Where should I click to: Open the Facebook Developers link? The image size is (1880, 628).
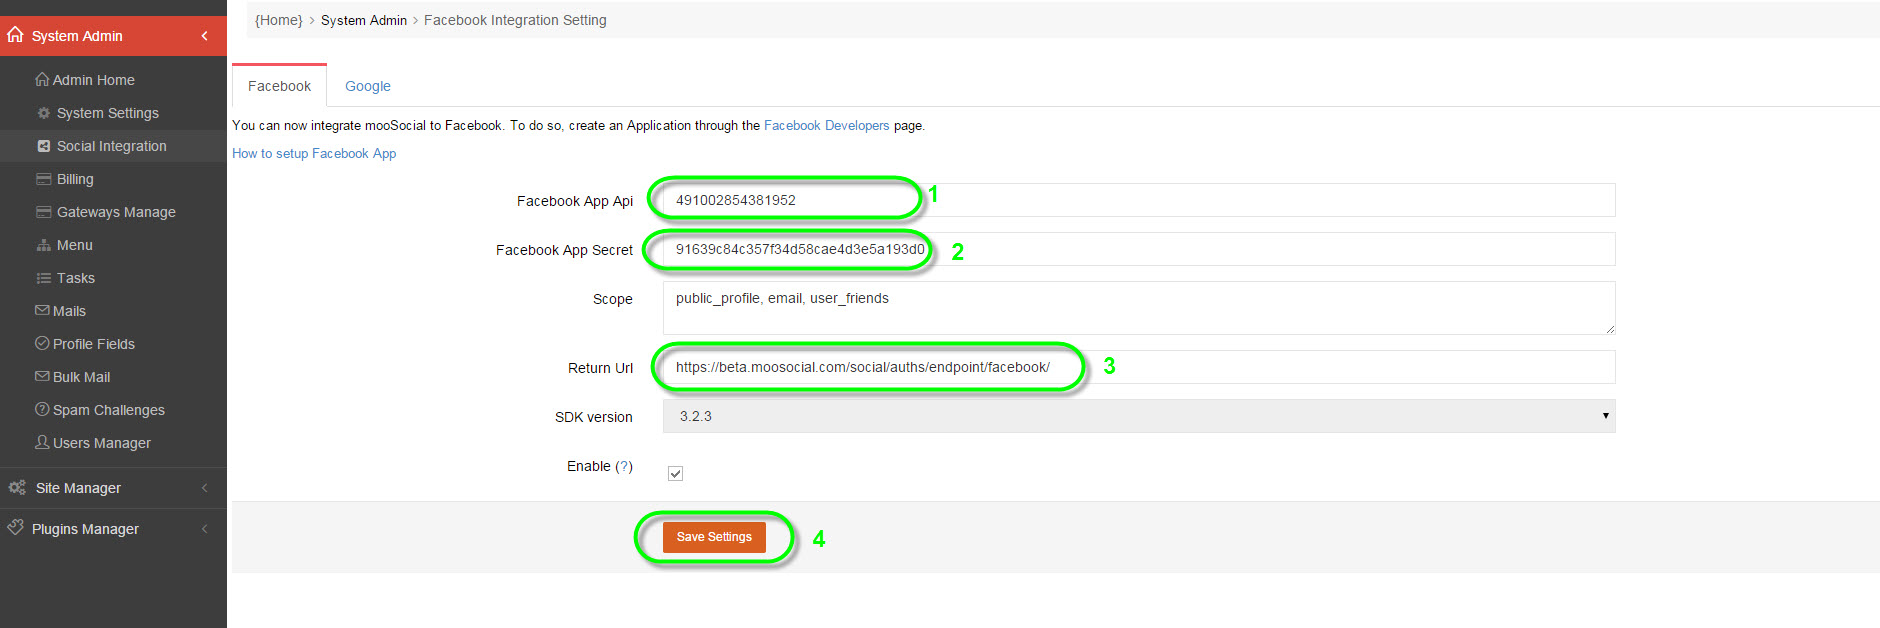(826, 126)
